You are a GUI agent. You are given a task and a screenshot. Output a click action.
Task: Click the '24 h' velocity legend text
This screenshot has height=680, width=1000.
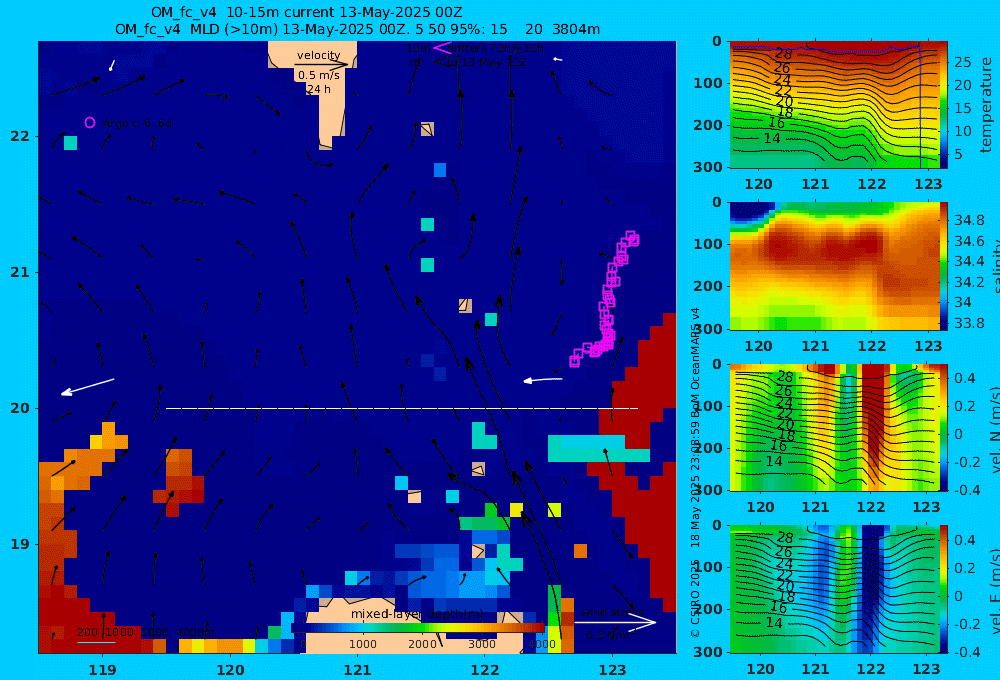point(318,89)
